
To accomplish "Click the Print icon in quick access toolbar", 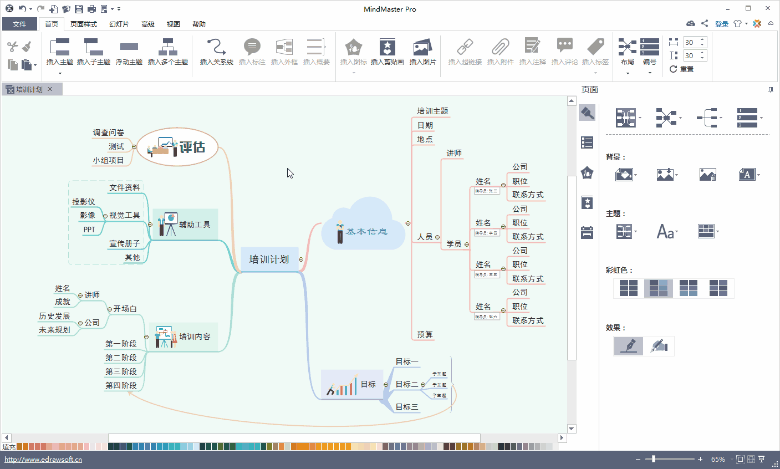I will point(92,9).
